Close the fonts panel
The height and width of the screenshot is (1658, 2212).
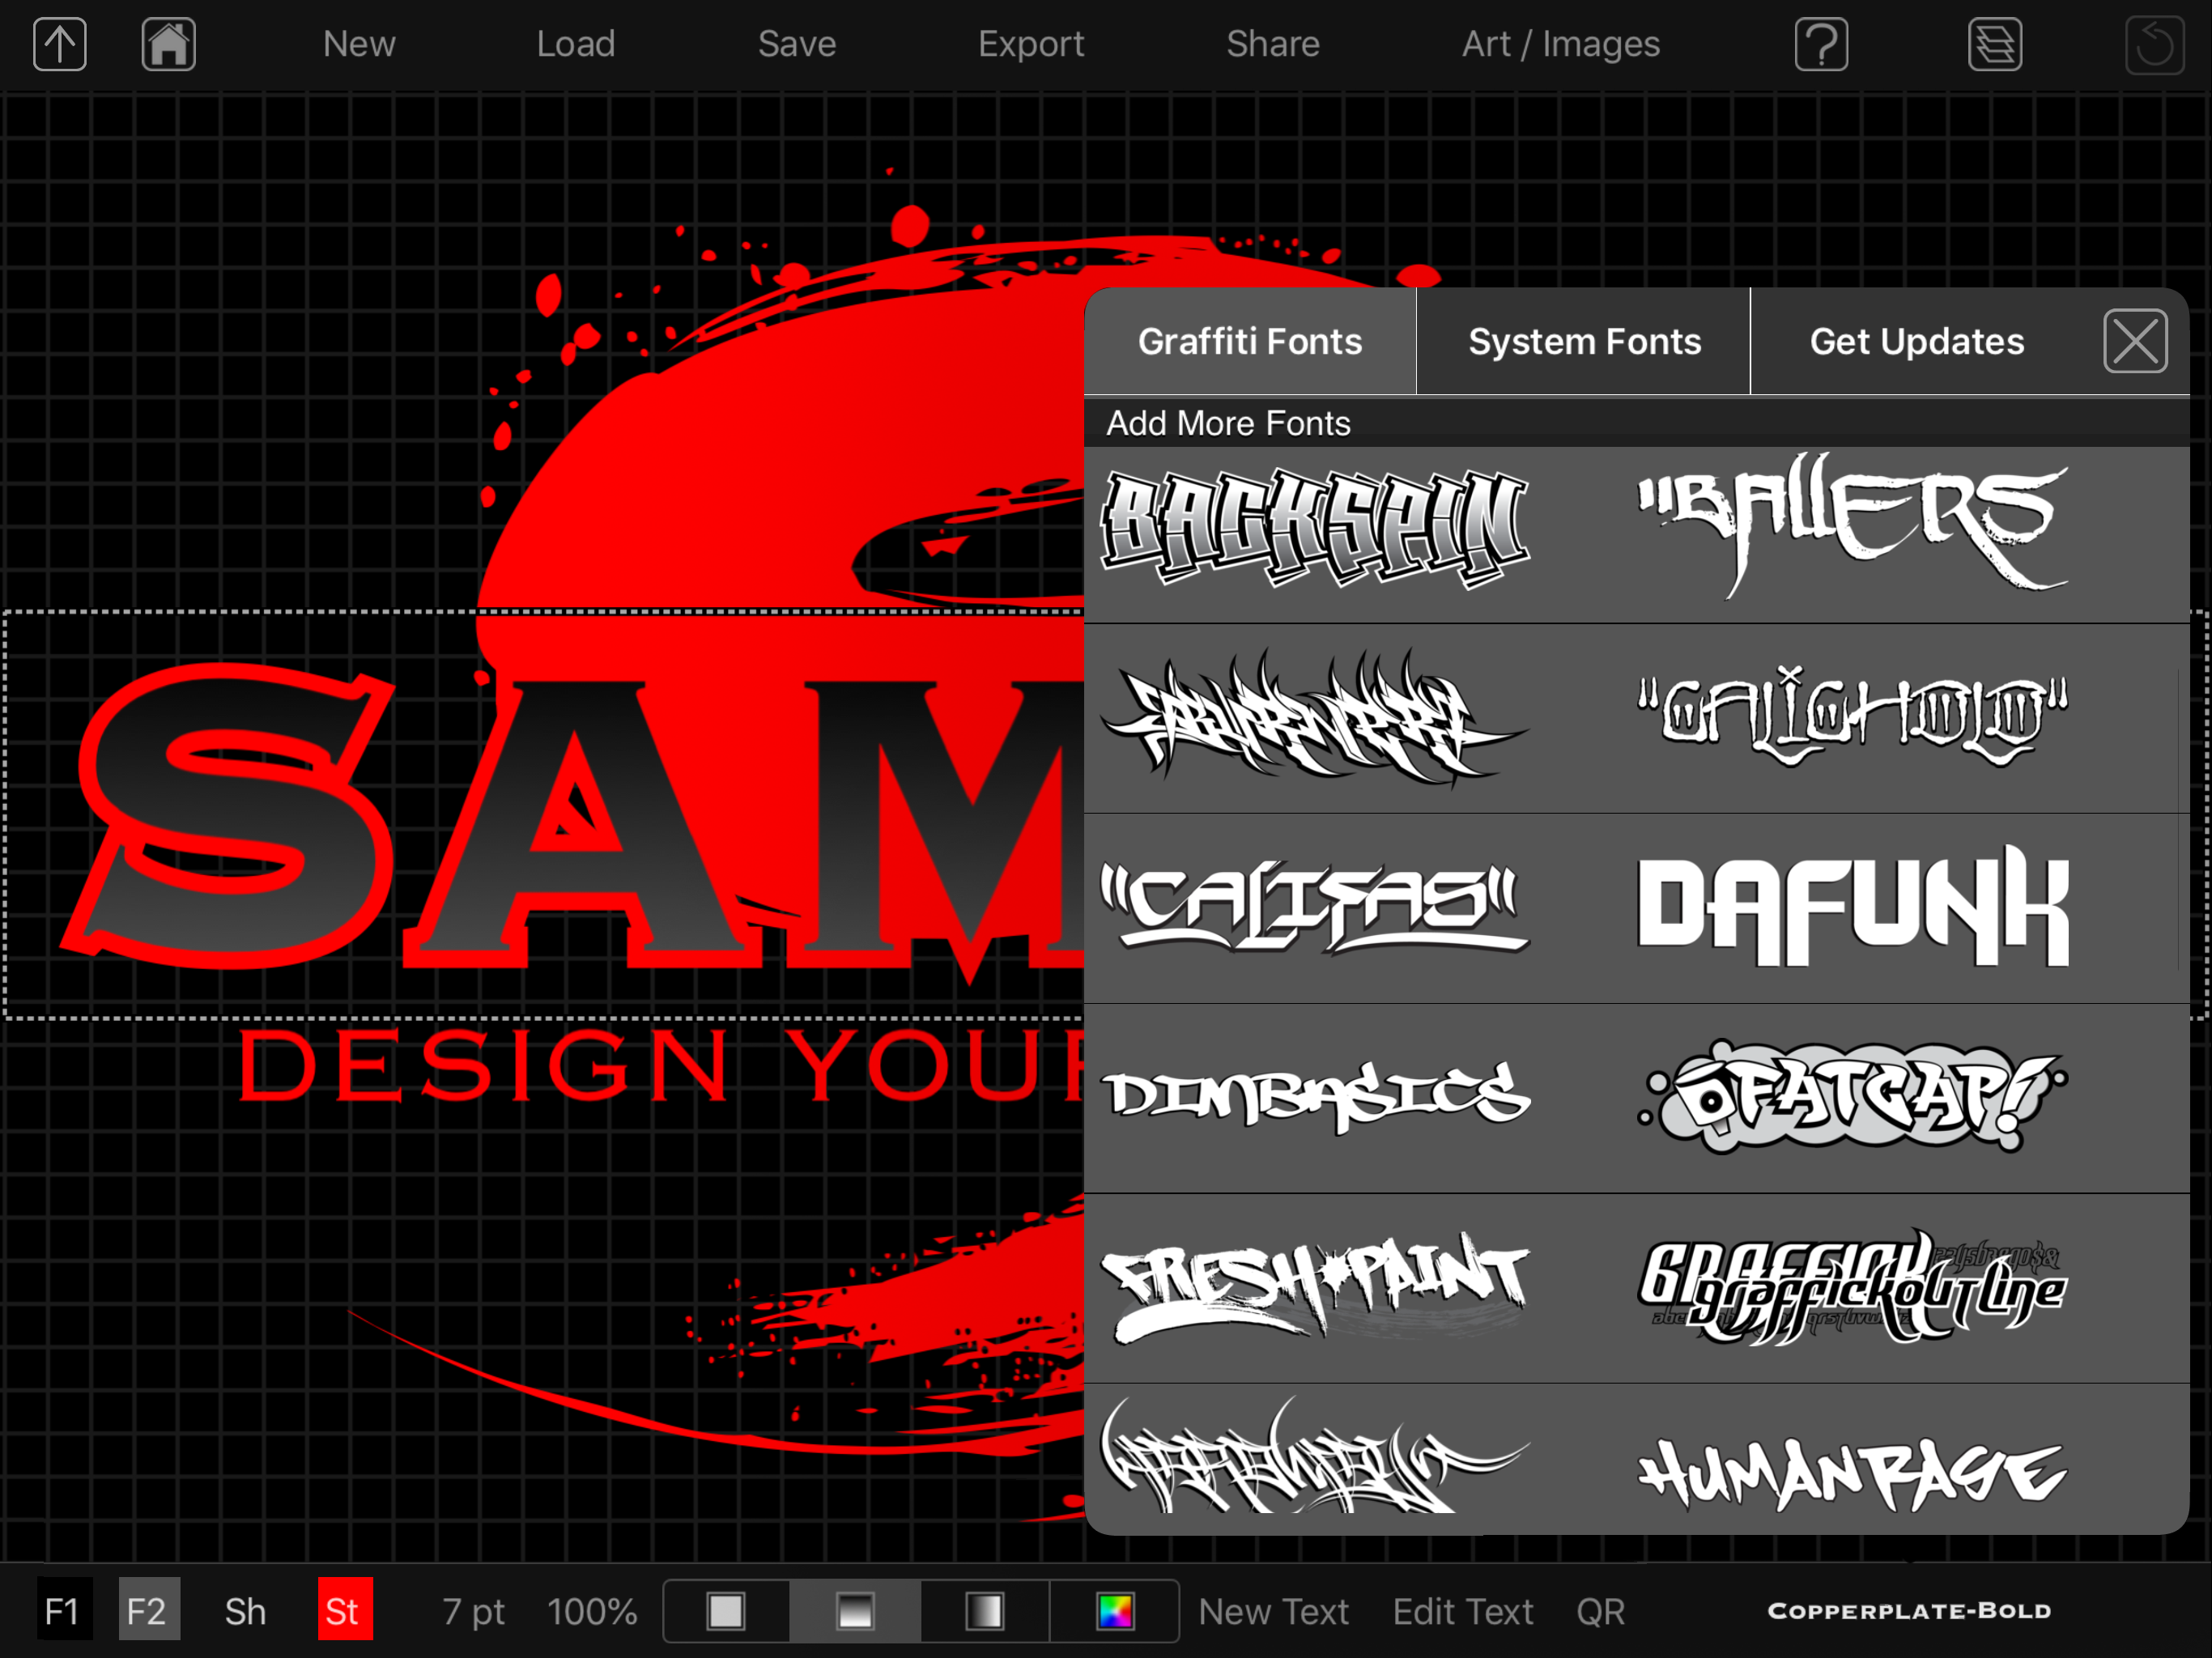2135,341
